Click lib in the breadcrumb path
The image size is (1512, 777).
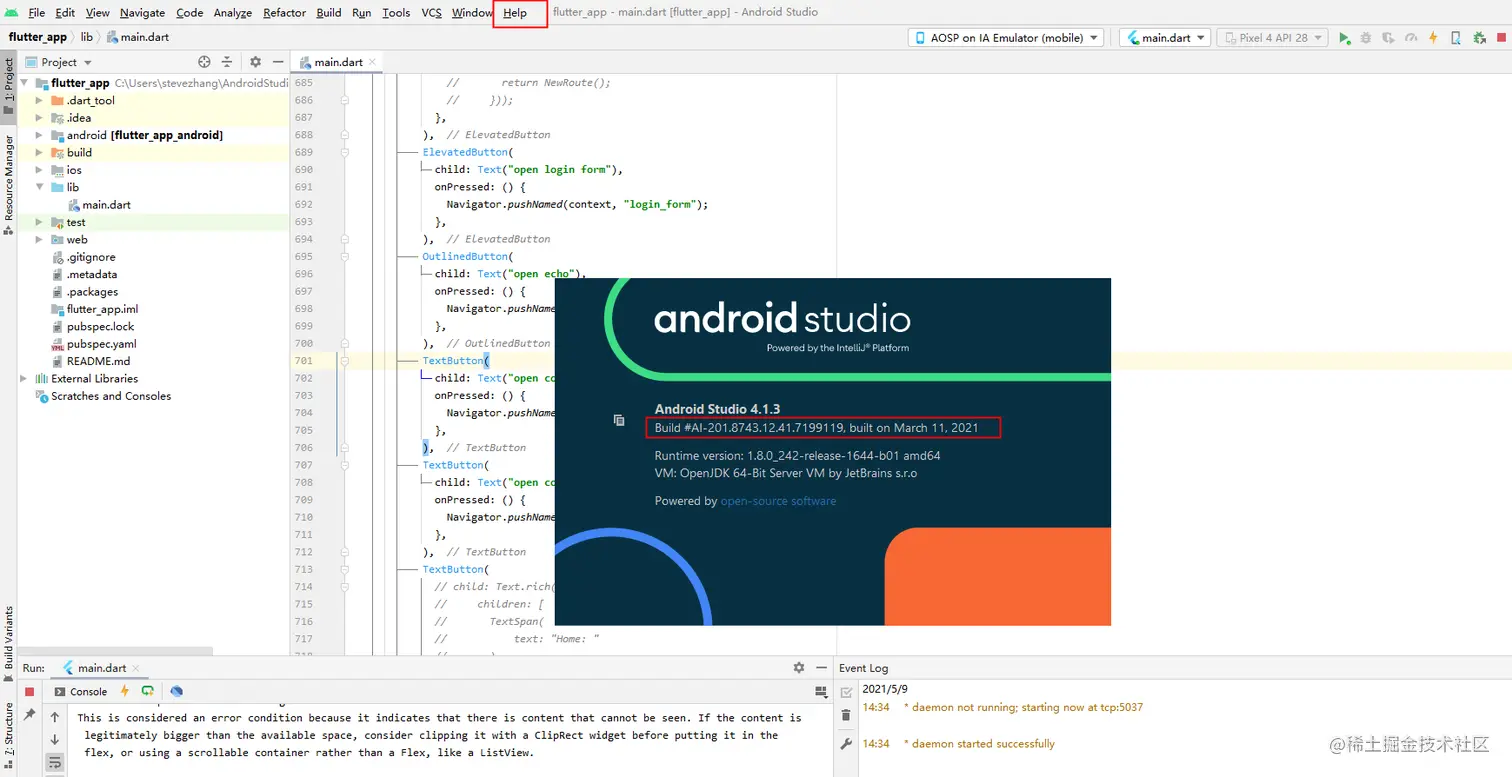pos(87,37)
